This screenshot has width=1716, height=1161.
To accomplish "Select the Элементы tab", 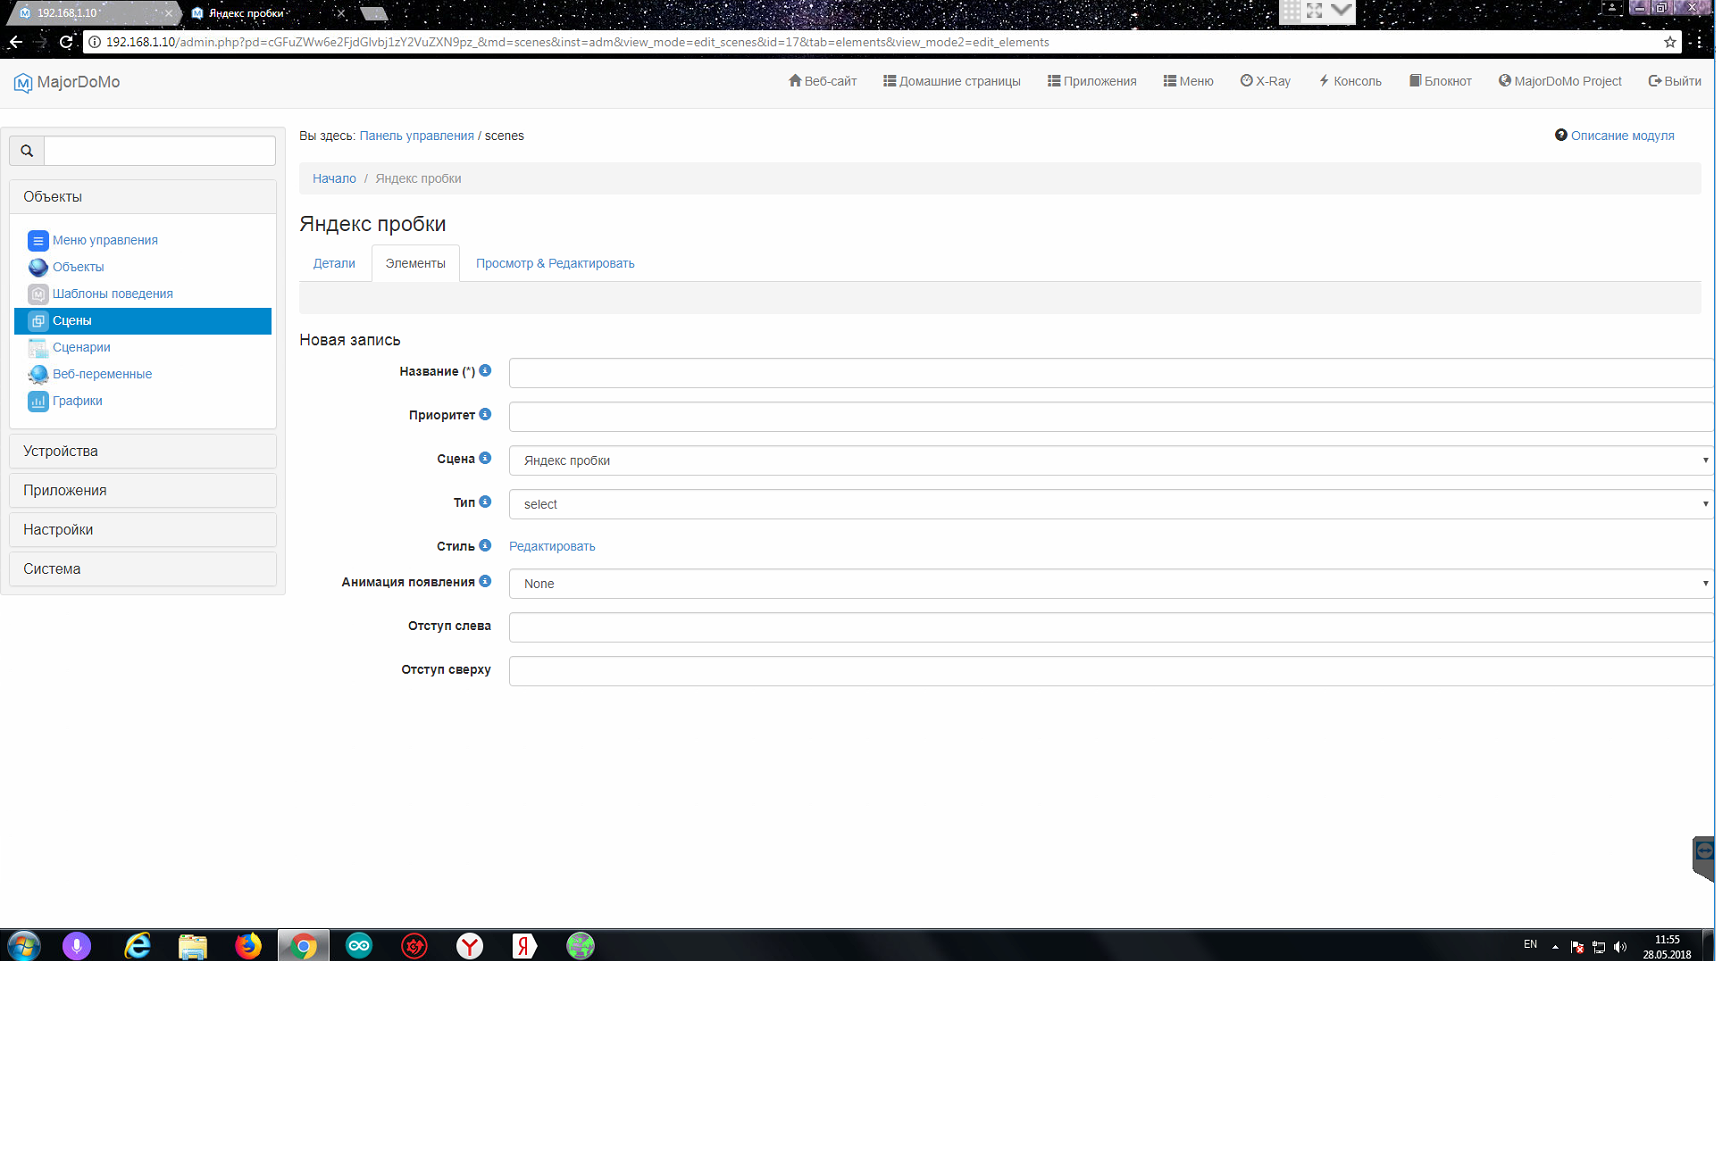I will (x=416, y=264).
